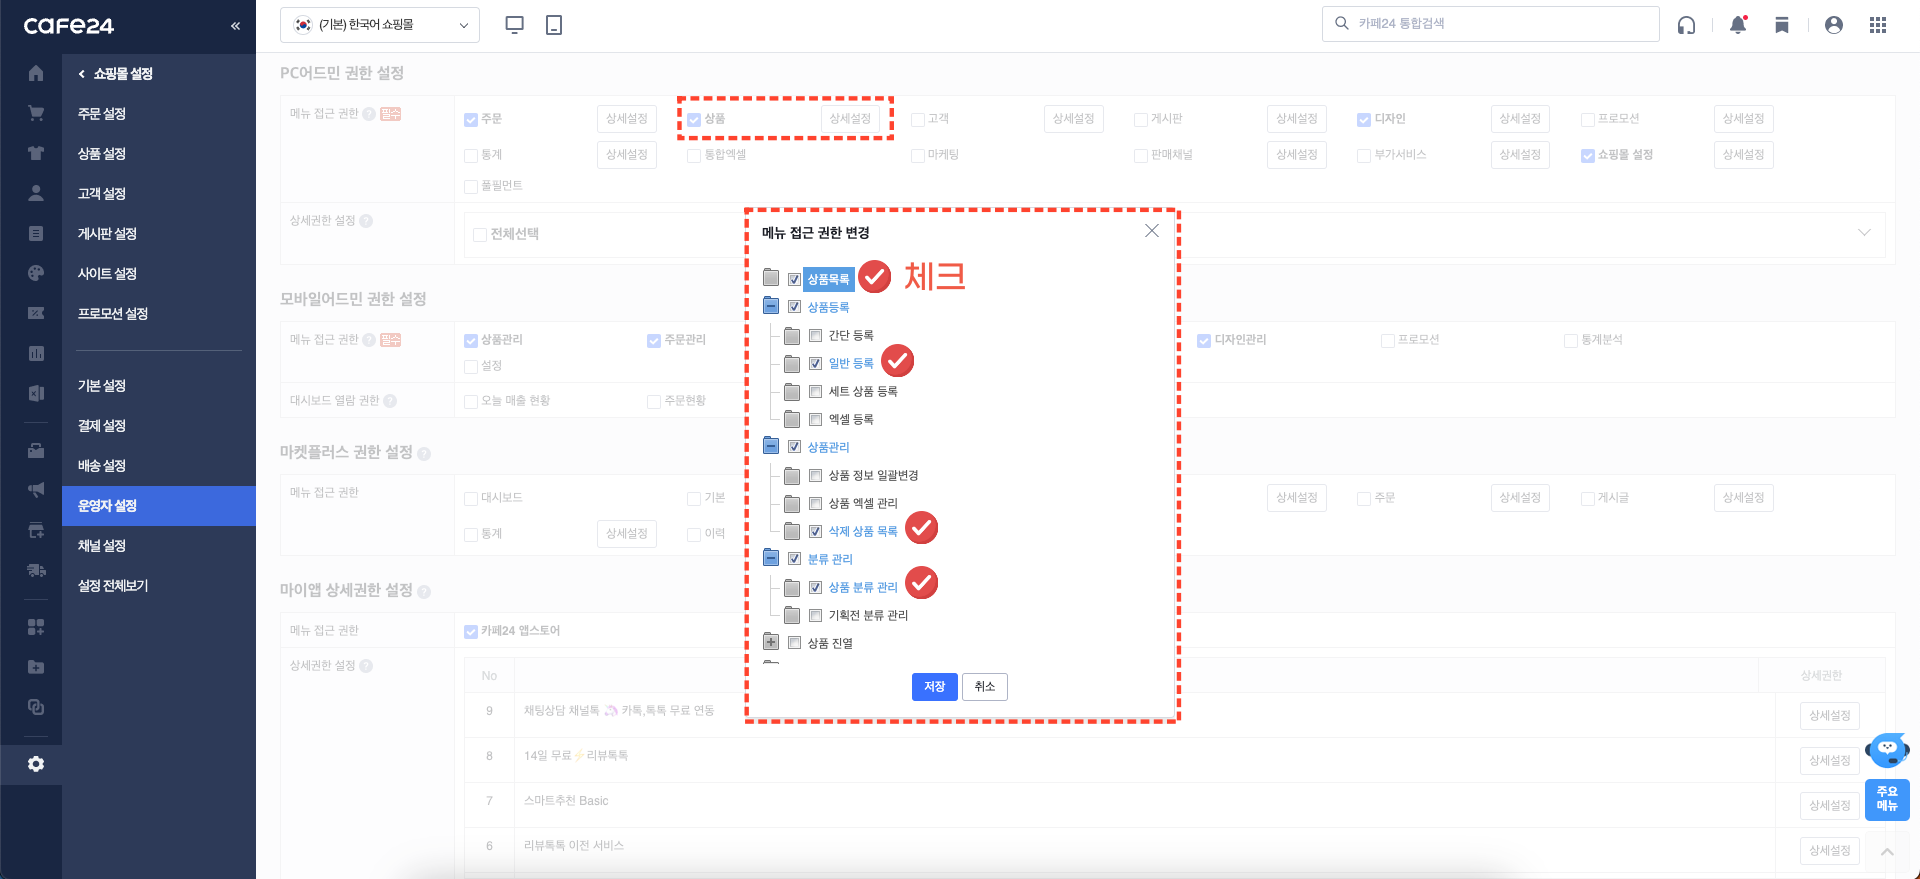The width and height of the screenshot is (1920, 879).
Task: Collapse the 분류 관리 tree node
Action: [771, 558]
